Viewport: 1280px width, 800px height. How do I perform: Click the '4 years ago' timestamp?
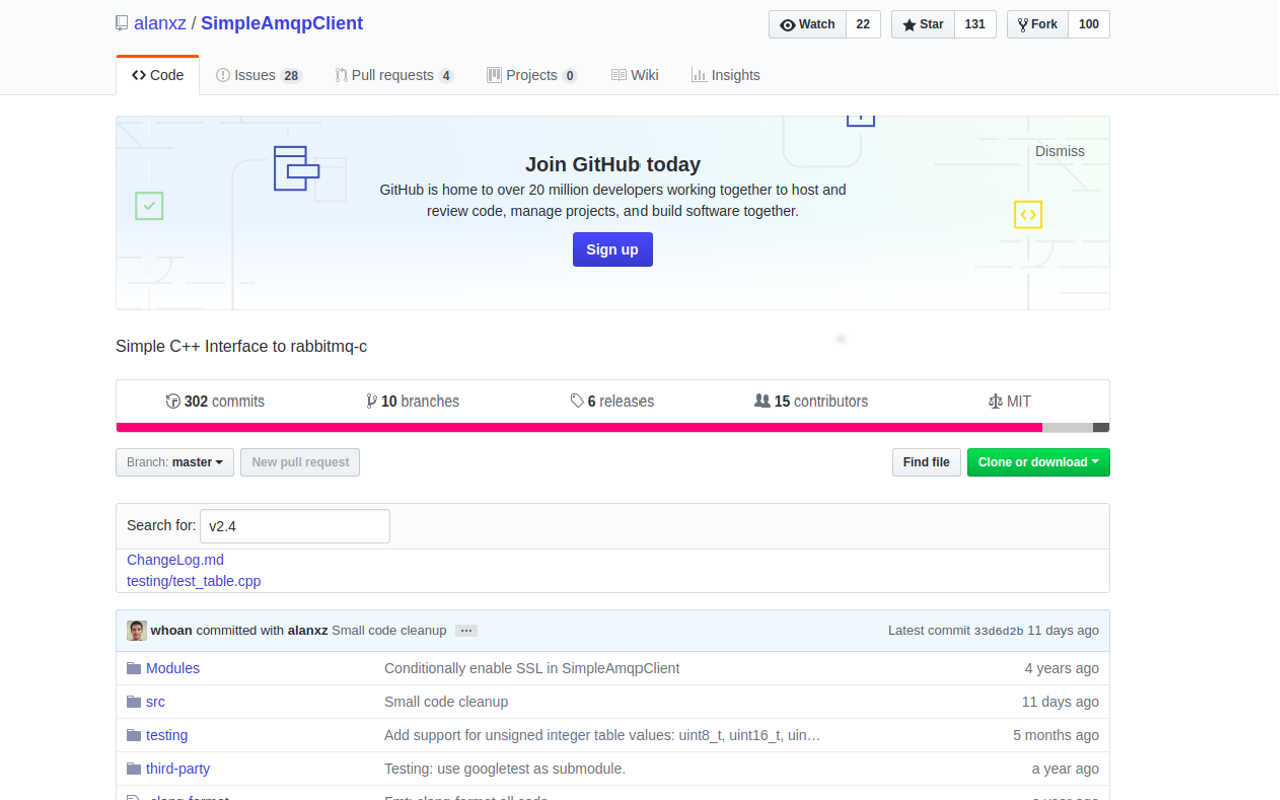[x=1061, y=668]
